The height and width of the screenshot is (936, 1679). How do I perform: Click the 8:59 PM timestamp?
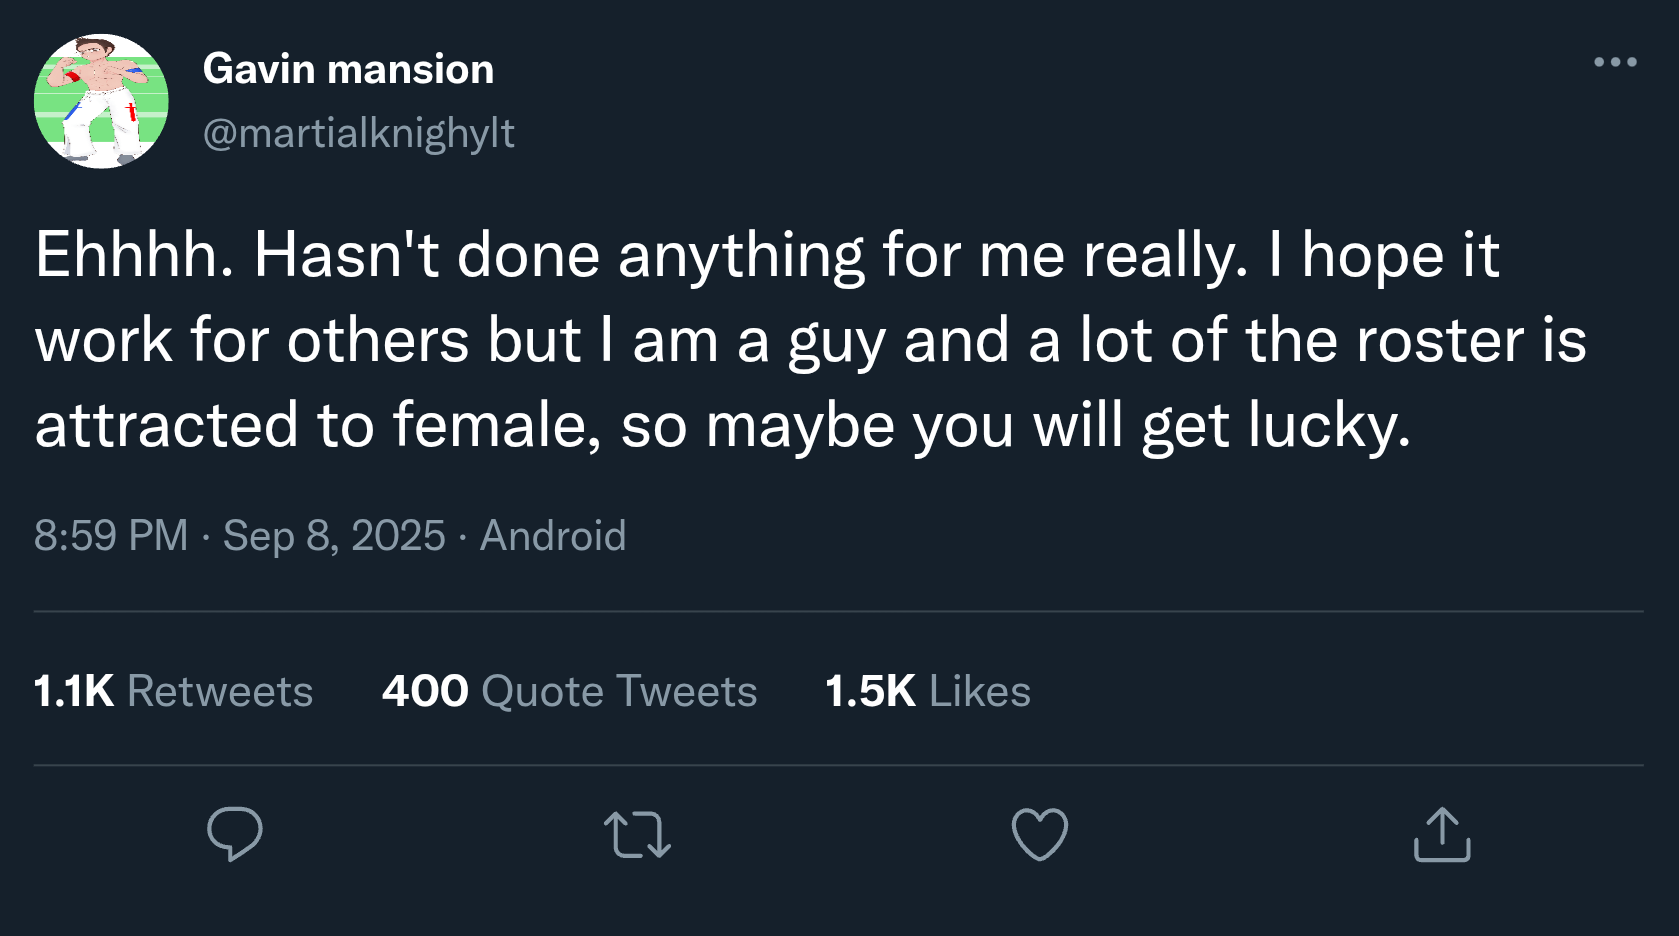point(111,535)
